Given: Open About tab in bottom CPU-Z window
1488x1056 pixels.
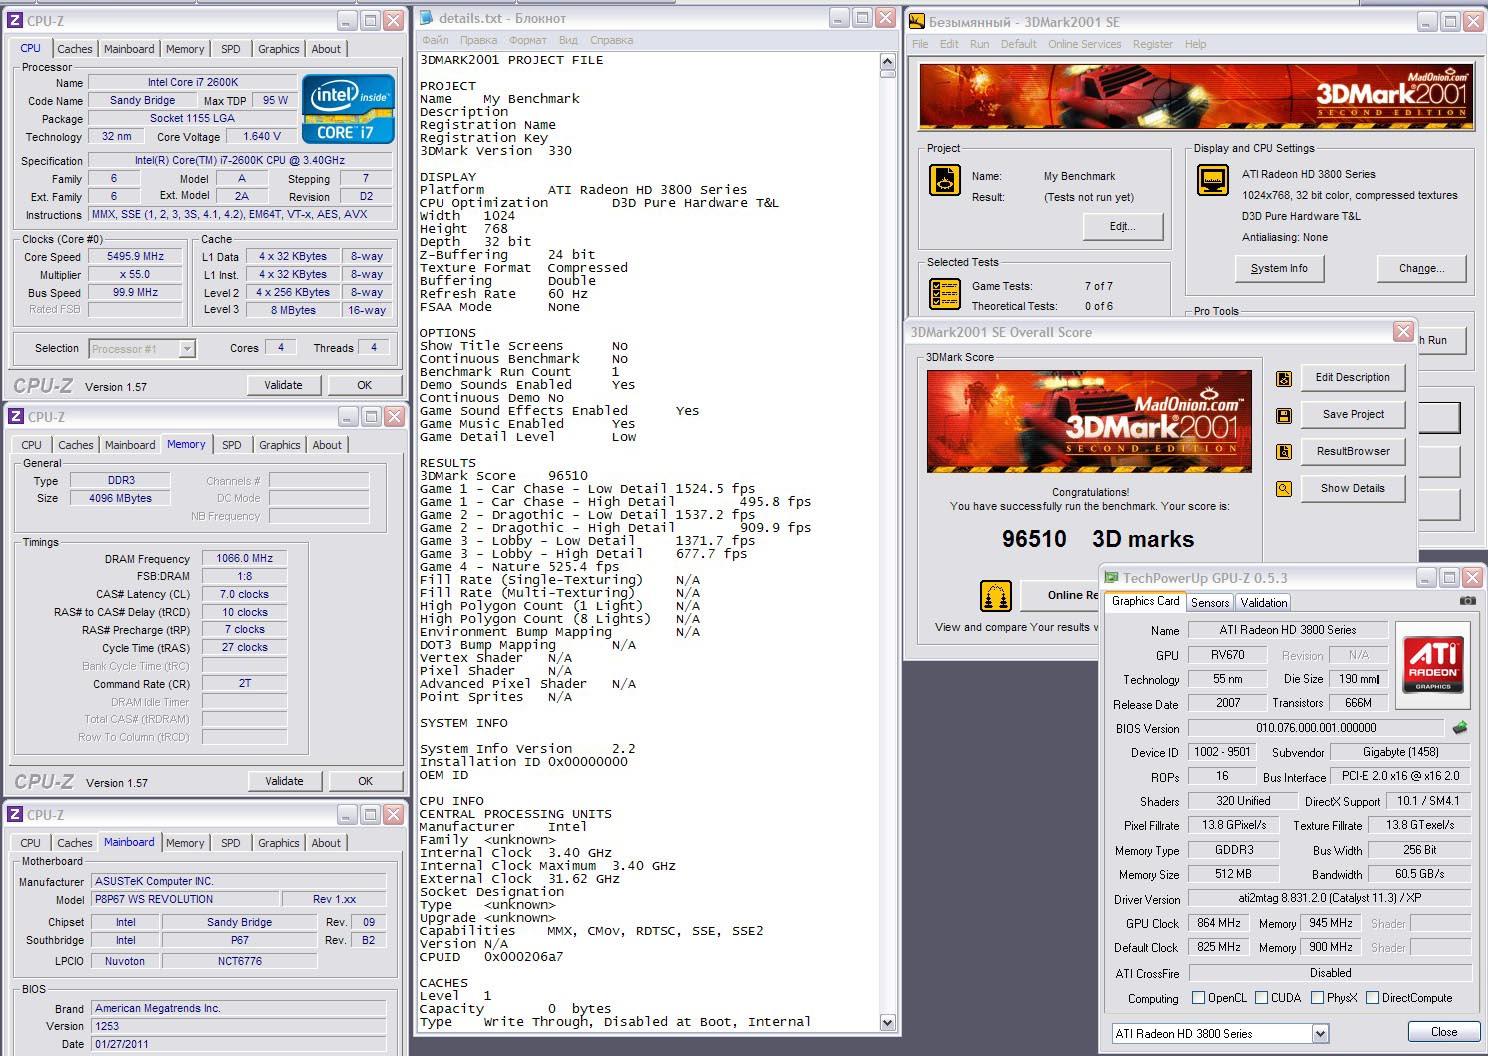Looking at the screenshot, I should 326,843.
